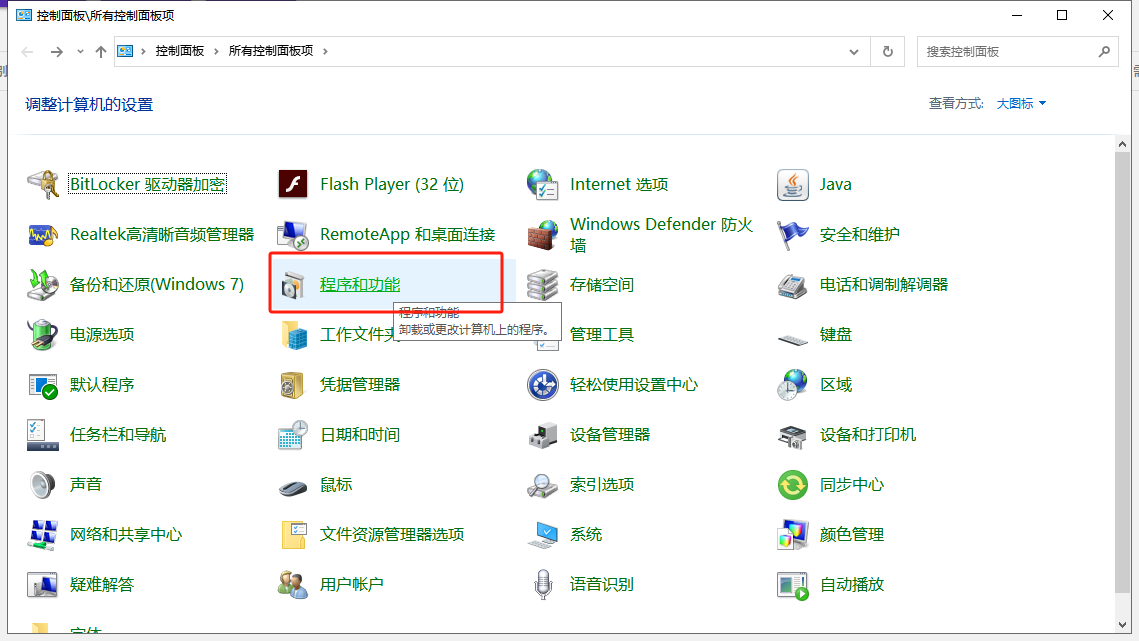Click the 颜色管理 monitor icon

coord(793,535)
